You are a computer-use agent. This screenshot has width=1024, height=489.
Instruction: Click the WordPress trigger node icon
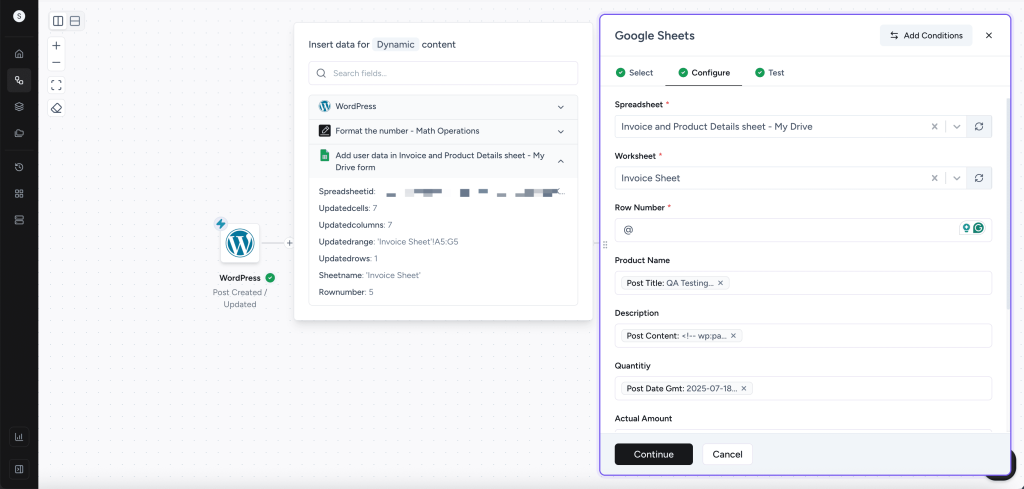240,243
